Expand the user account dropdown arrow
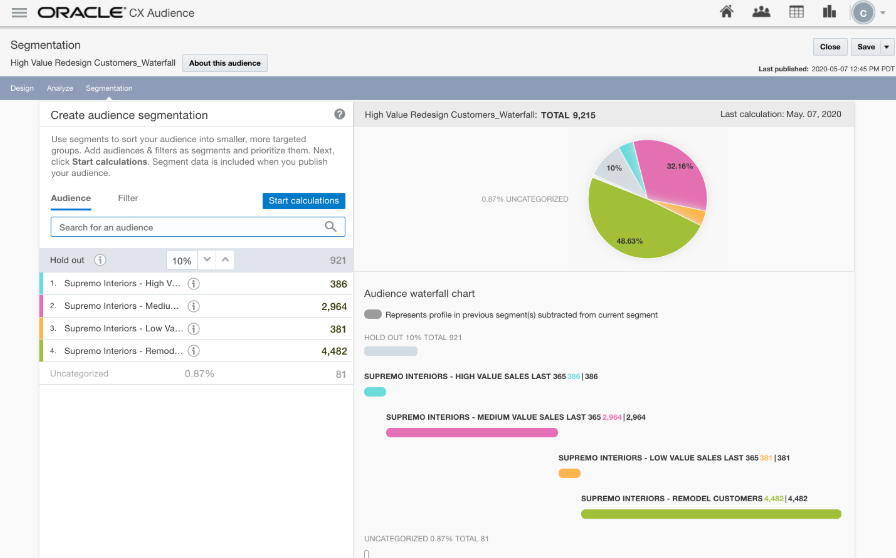 883,13
